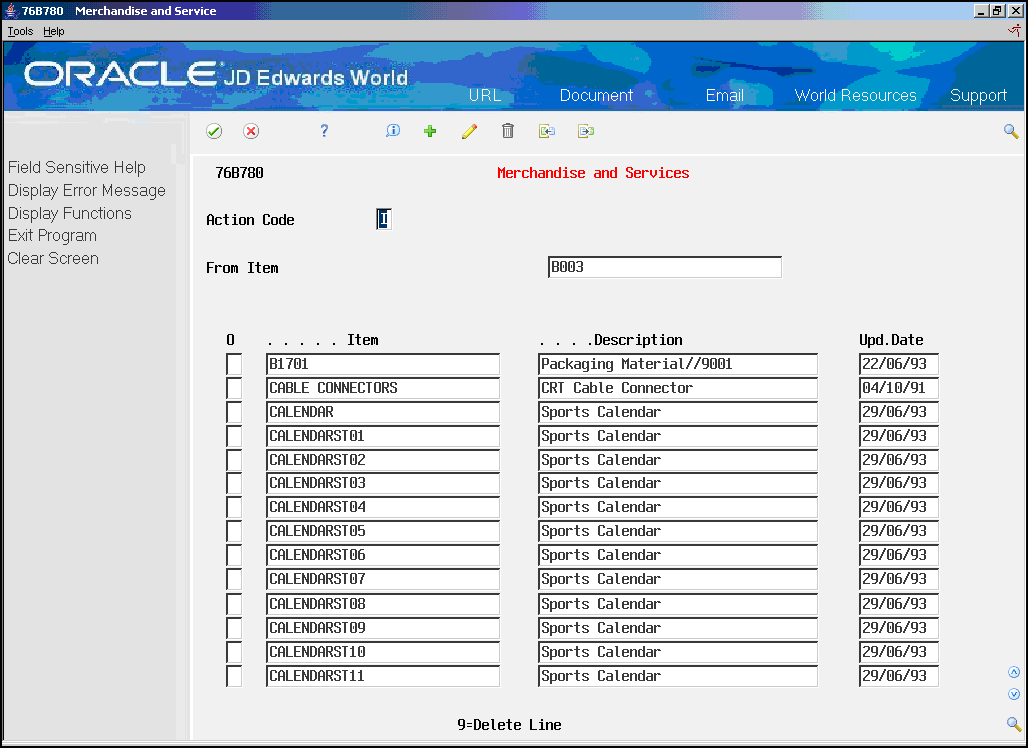
Task: Click option box for CALENDARST05 row
Action: point(234,531)
